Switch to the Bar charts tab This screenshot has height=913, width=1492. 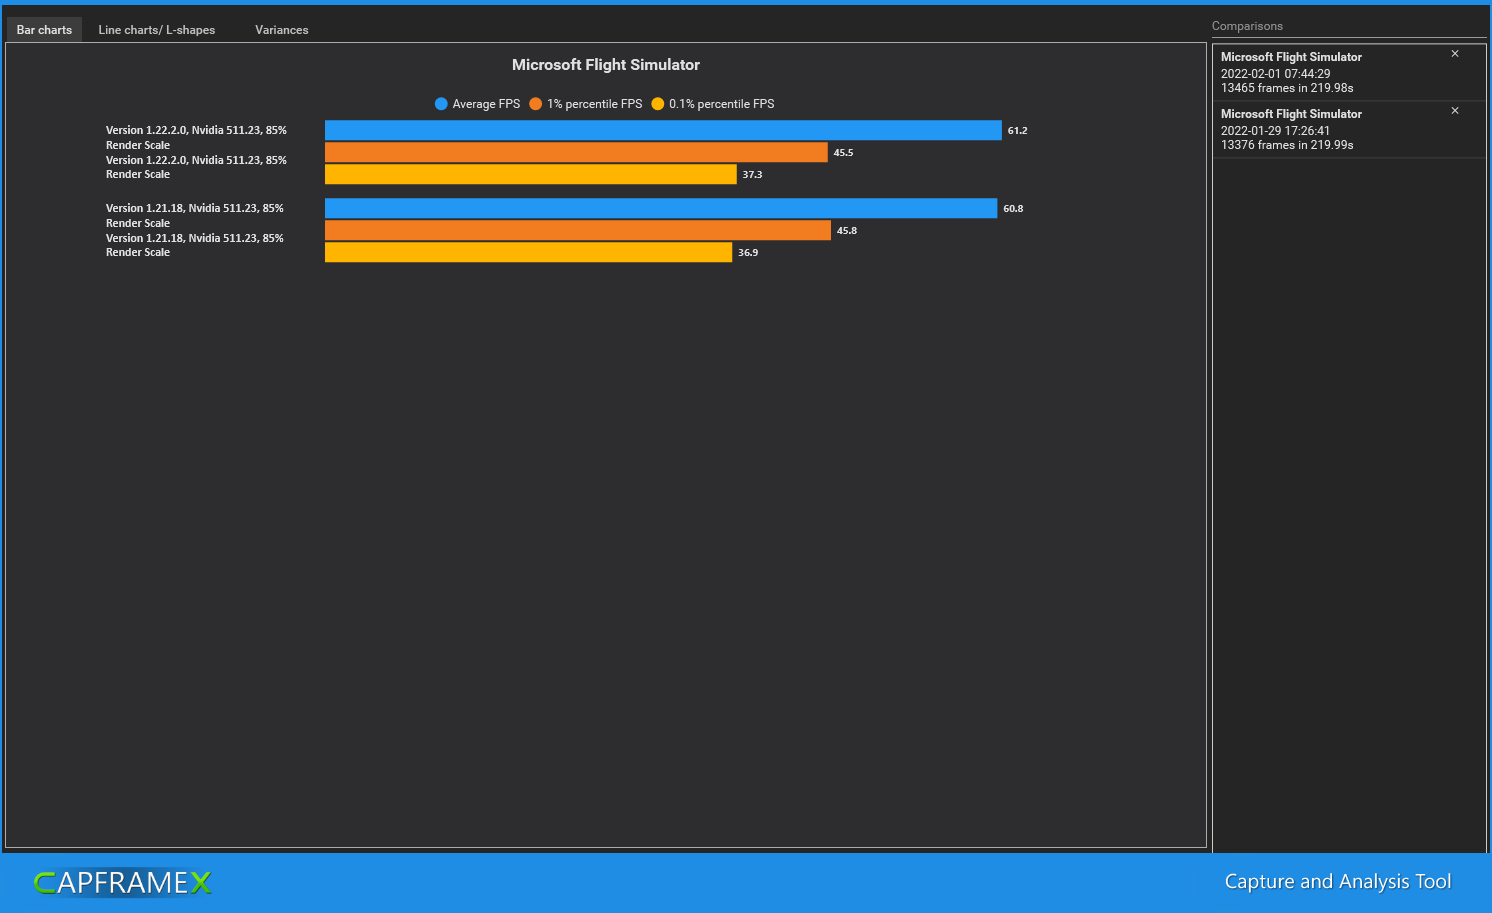44,30
